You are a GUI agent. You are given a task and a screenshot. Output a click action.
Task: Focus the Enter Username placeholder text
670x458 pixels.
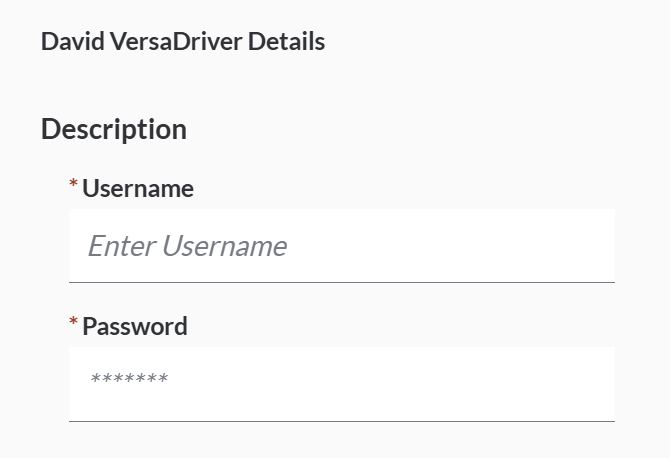pyautogui.click(x=188, y=246)
